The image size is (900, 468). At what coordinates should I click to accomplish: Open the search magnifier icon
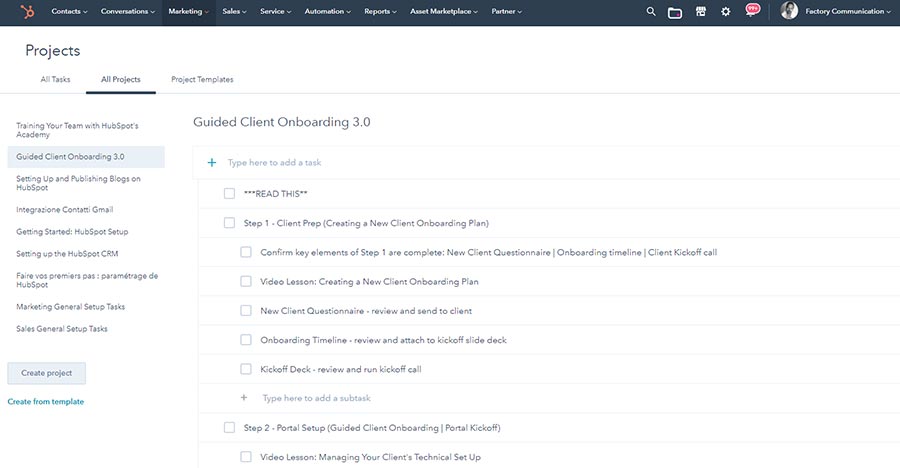click(651, 11)
